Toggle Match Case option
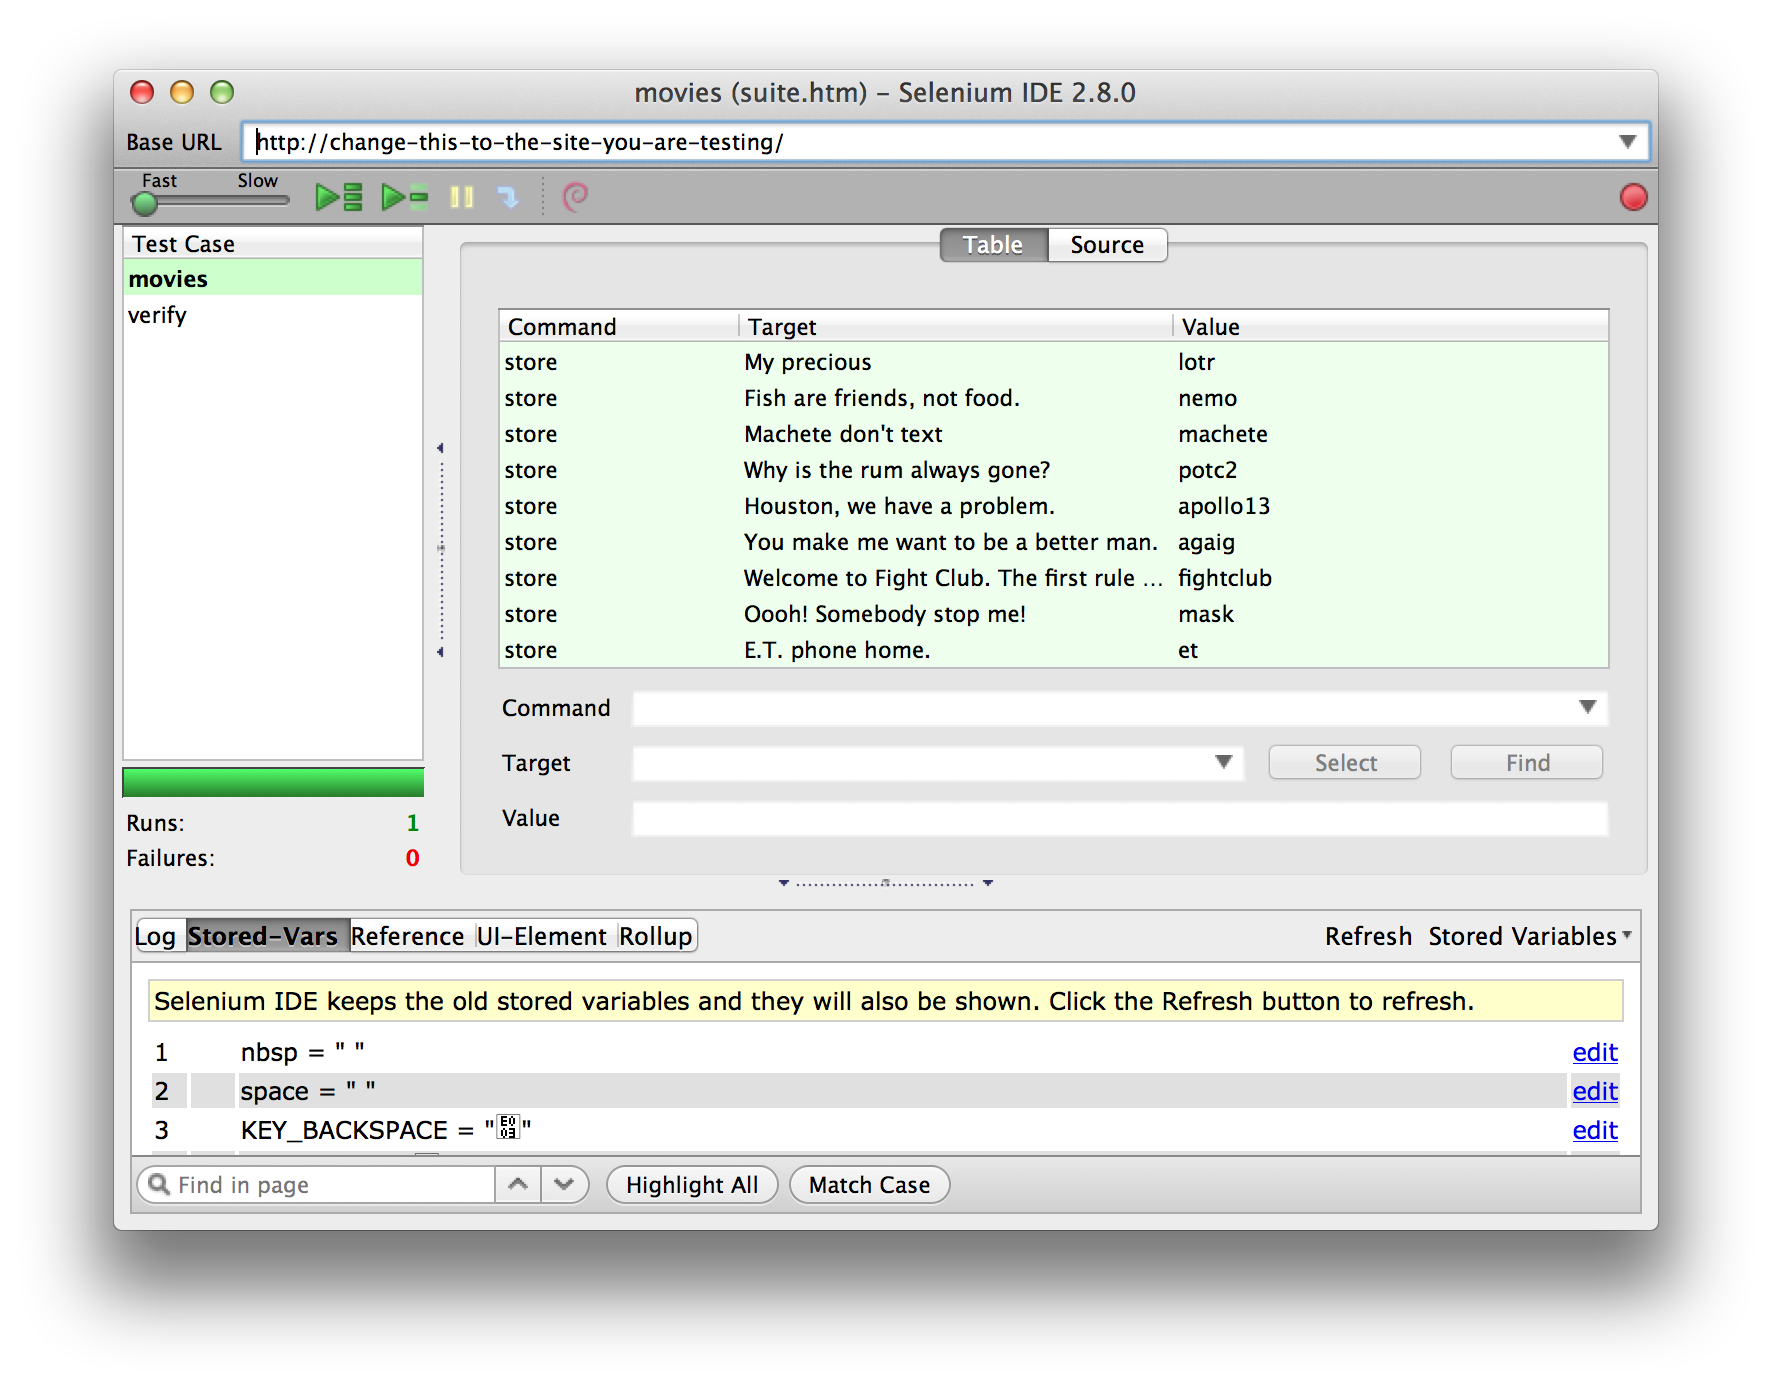Image resolution: width=1772 pixels, height=1388 pixels. (x=869, y=1185)
